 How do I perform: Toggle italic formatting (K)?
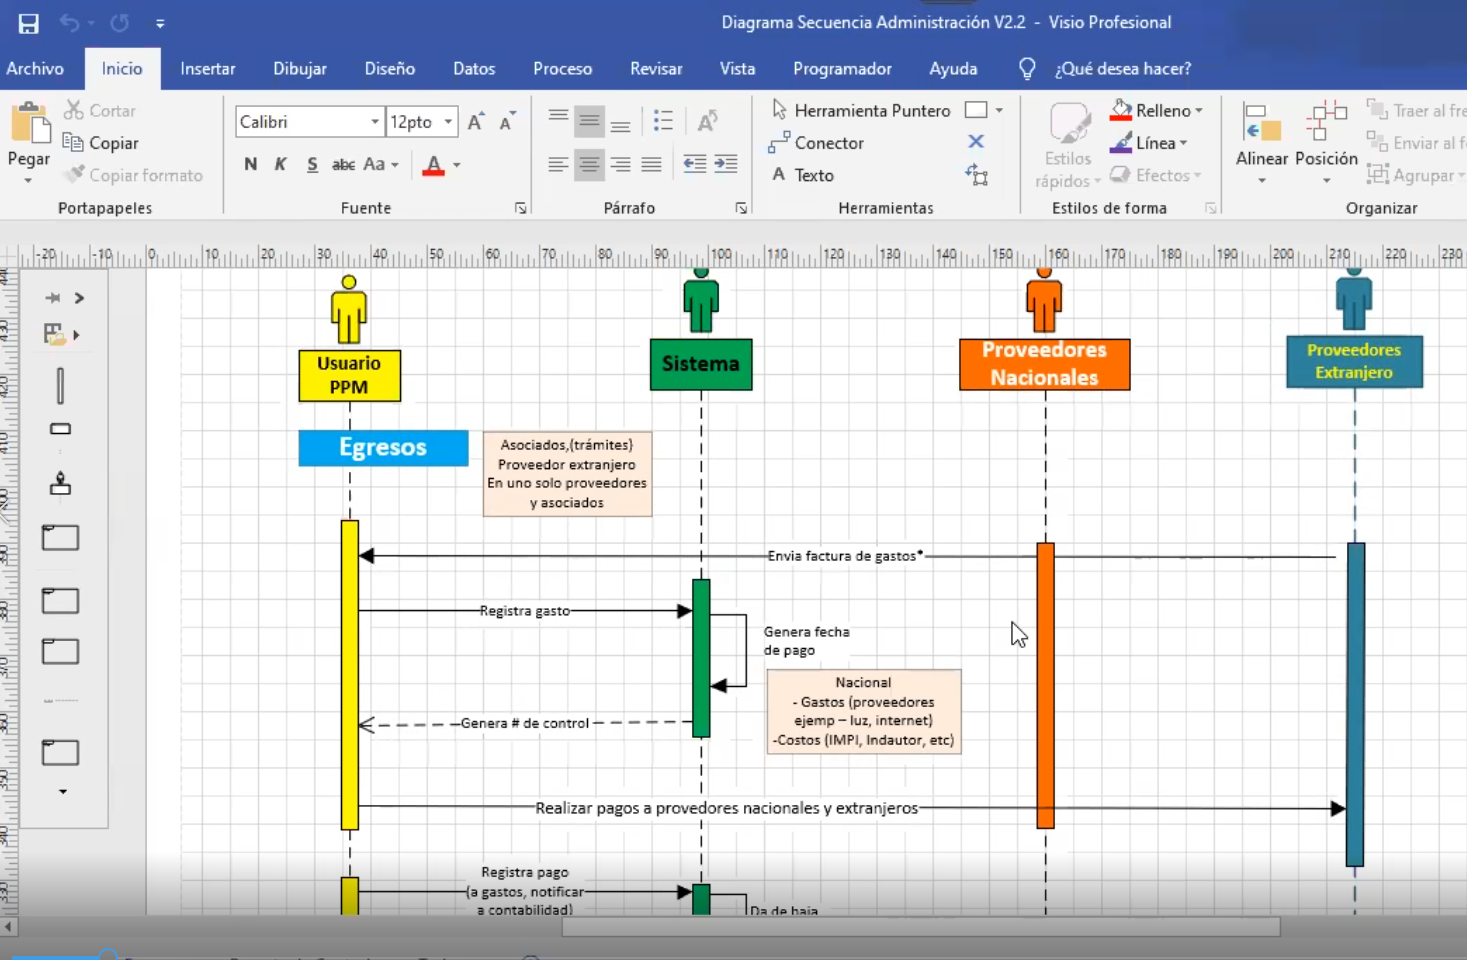pos(281,165)
